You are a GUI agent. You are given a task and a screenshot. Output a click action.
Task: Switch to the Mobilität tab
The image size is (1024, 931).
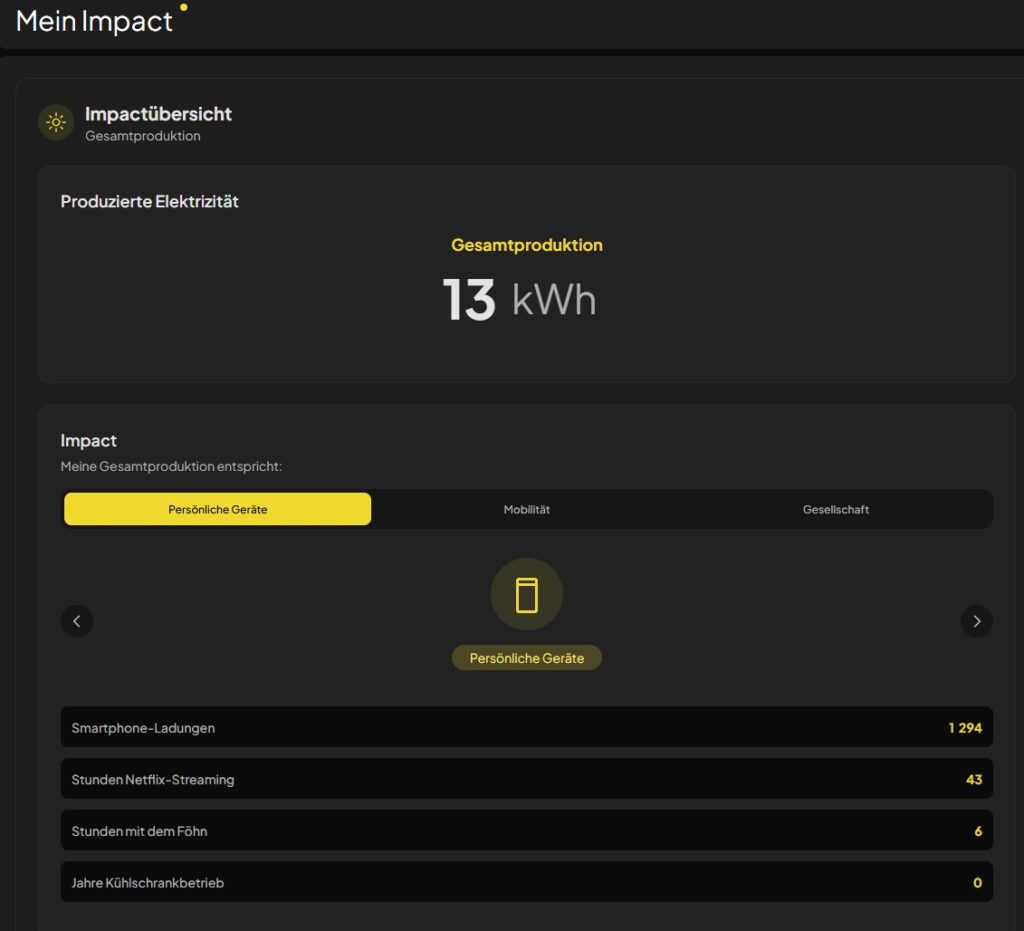526,509
